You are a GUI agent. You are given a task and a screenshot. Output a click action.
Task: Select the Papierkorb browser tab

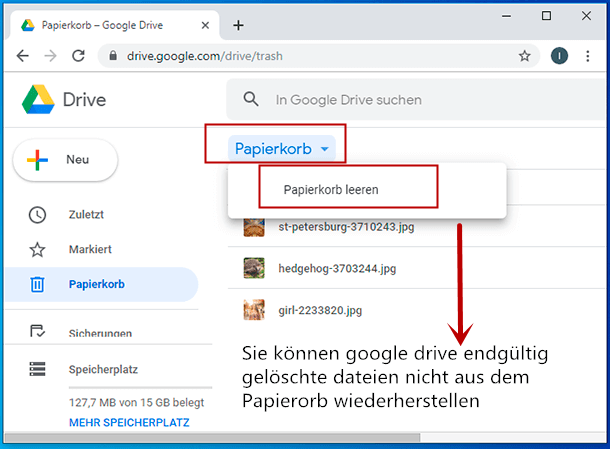113,25
